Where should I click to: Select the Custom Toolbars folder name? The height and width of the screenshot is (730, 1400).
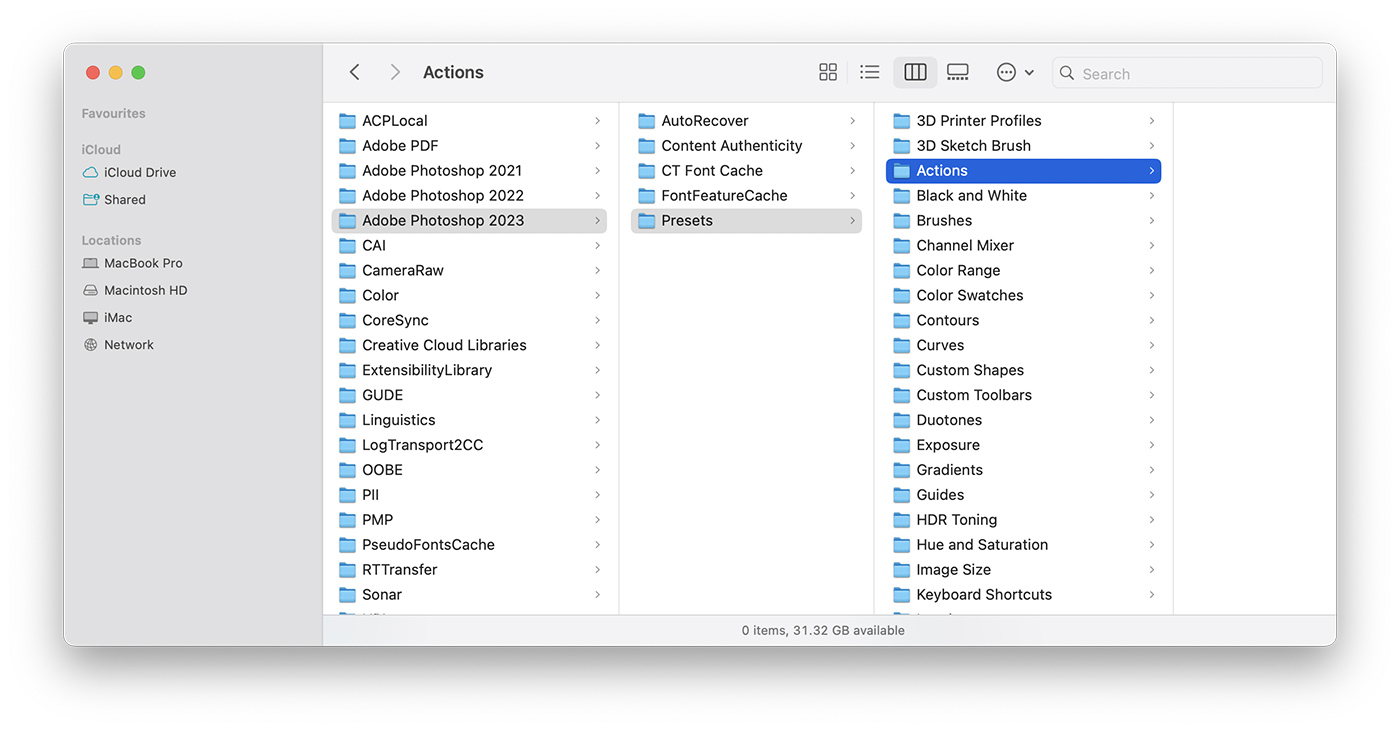point(975,395)
